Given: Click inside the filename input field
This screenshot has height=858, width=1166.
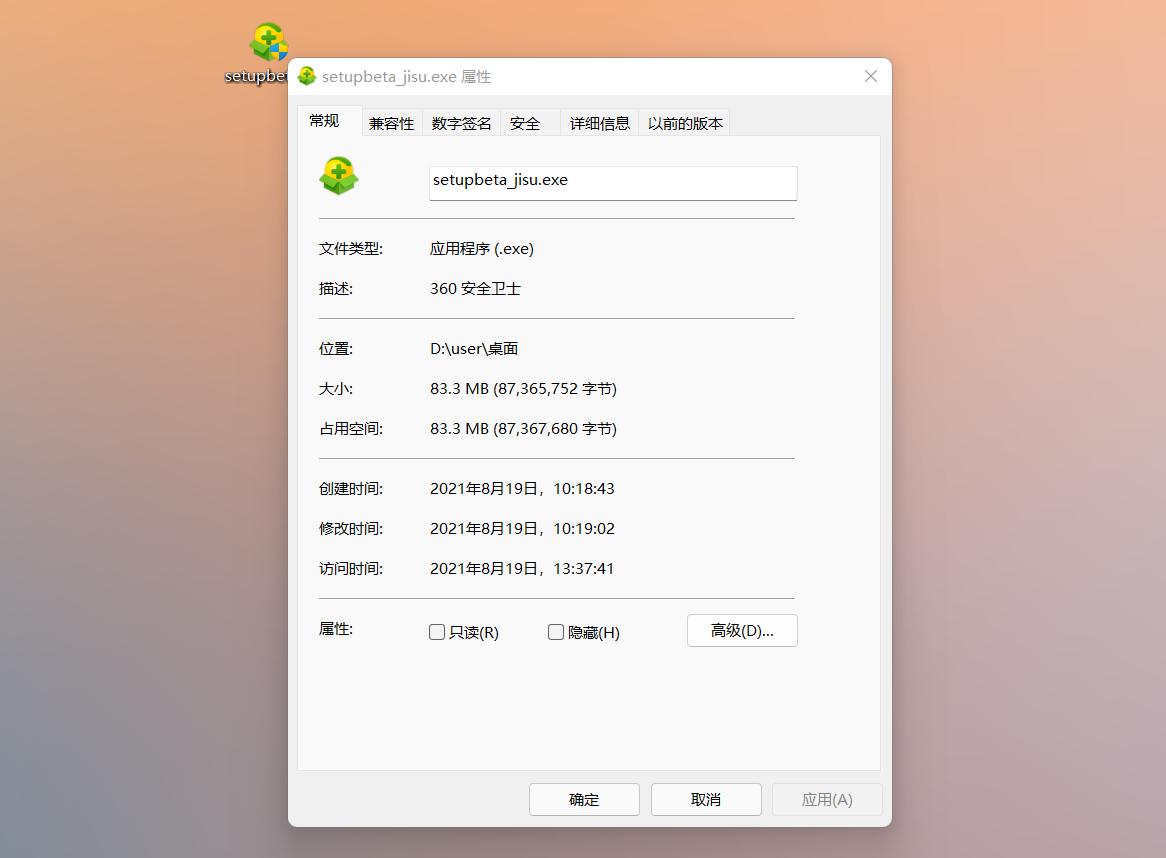Looking at the screenshot, I should (612, 181).
